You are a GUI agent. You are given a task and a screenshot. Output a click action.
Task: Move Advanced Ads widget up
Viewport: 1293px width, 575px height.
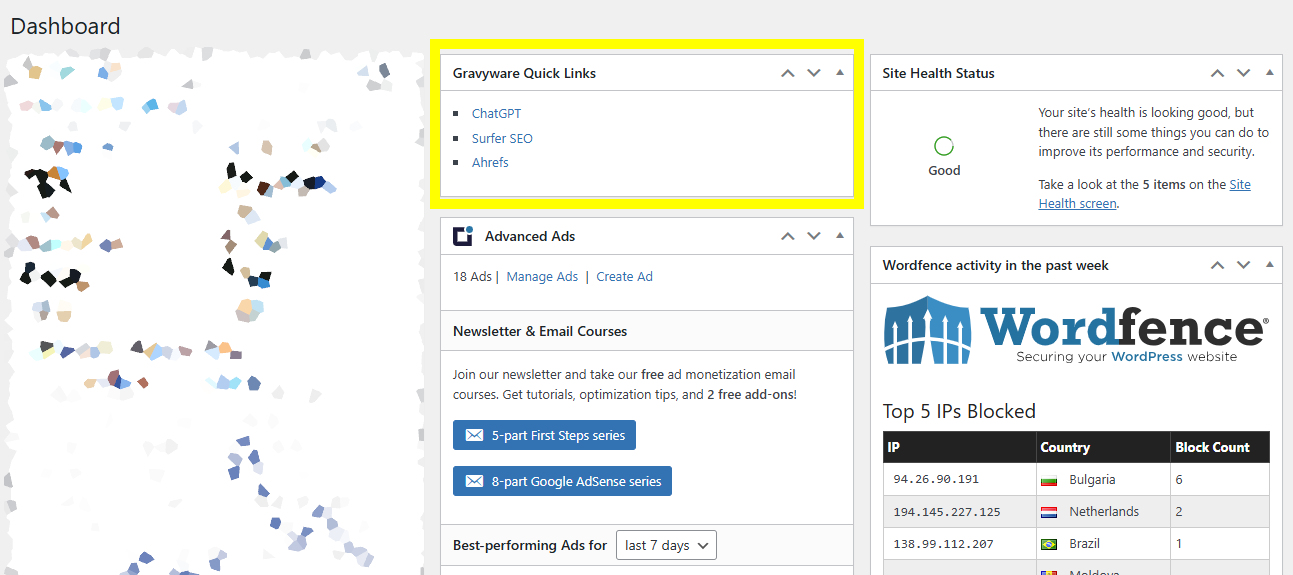pos(788,236)
